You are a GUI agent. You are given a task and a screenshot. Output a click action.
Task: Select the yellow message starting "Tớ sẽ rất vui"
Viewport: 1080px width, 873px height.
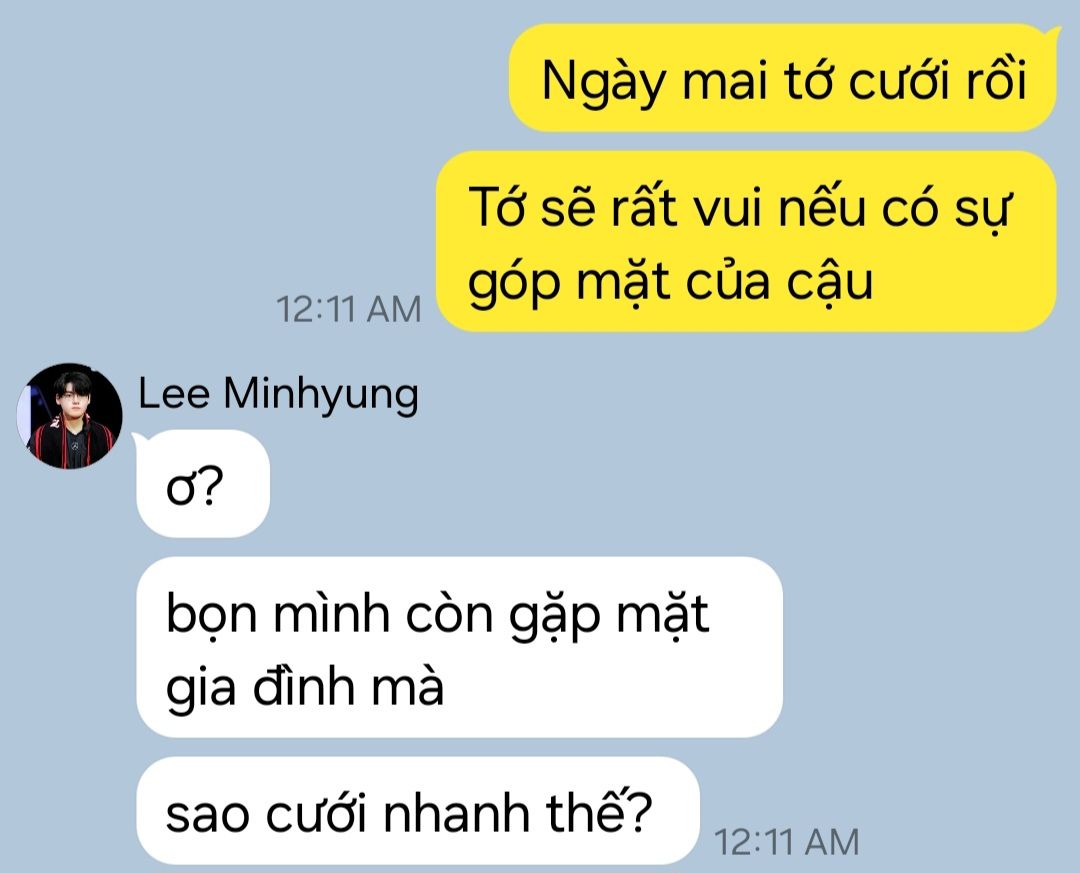click(x=746, y=241)
